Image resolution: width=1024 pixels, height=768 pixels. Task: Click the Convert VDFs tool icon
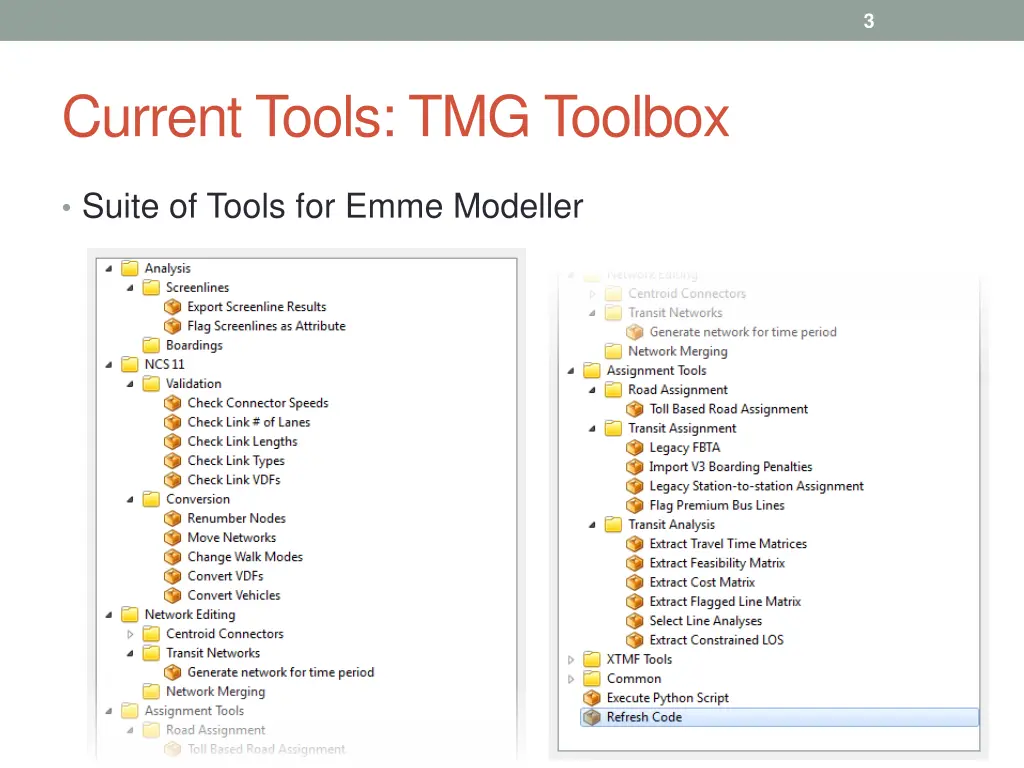(172, 576)
